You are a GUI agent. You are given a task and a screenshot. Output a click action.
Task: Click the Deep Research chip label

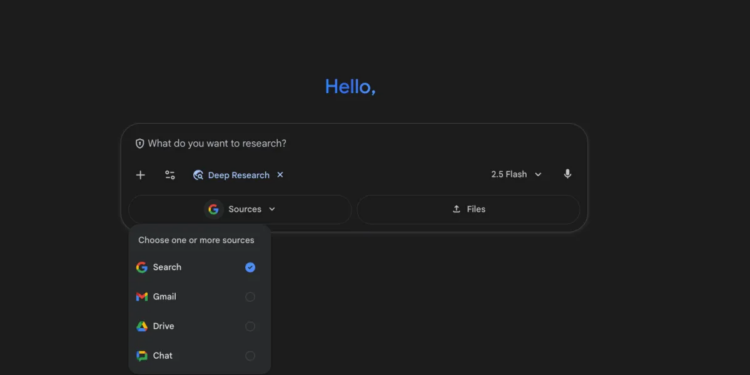(x=239, y=175)
